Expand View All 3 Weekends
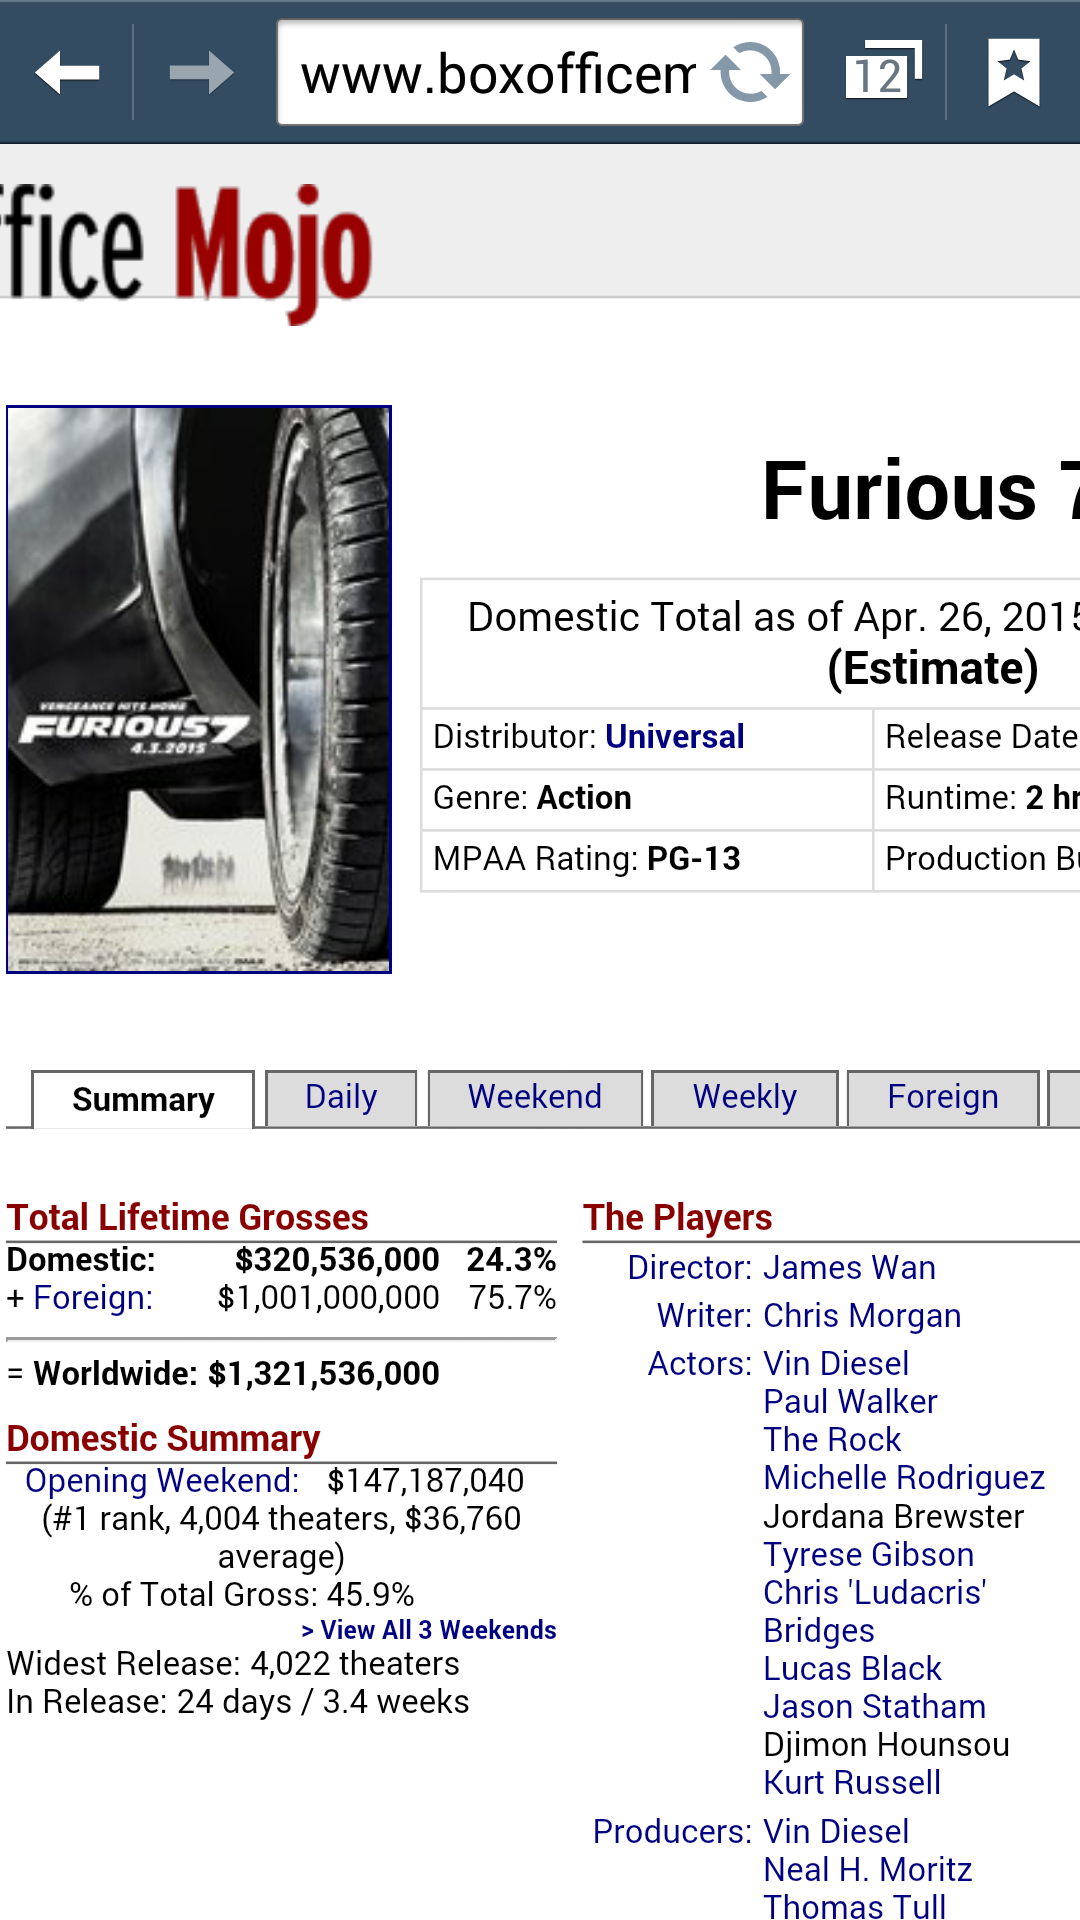 [x=429, y=1630]
